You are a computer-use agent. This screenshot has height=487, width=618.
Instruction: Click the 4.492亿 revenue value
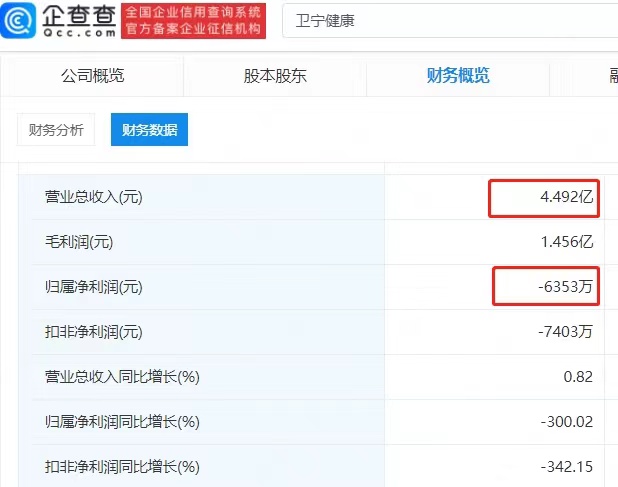click(566, 197)
